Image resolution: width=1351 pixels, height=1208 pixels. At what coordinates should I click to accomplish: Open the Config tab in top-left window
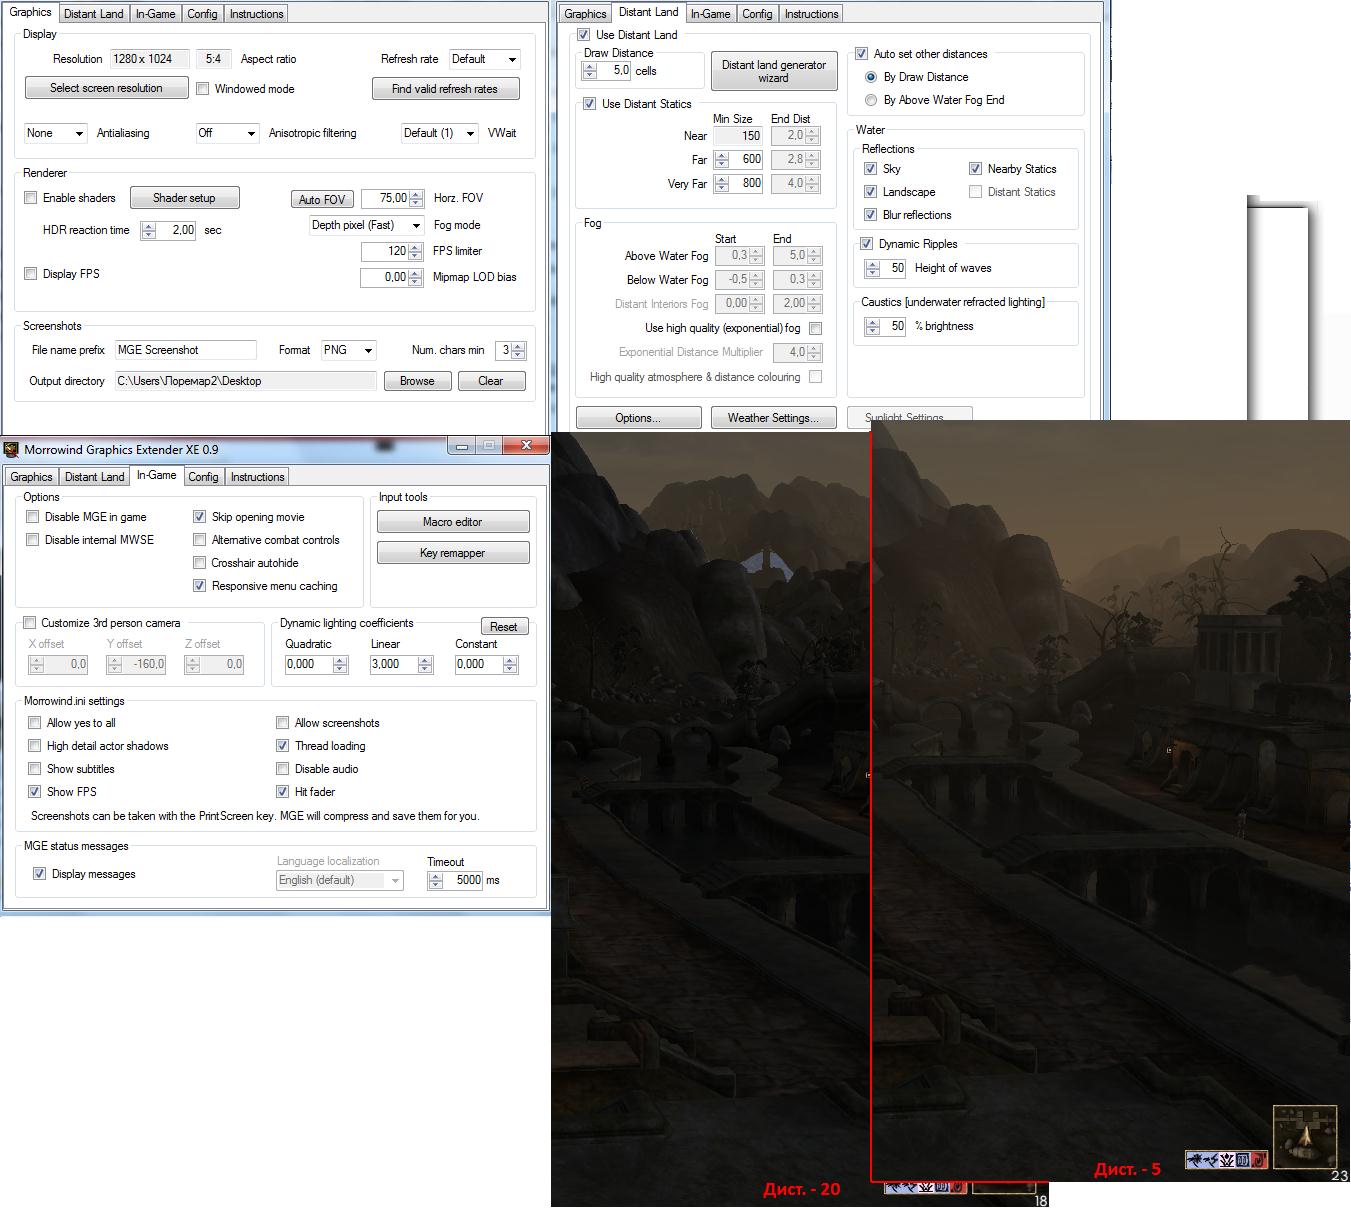(202, 14)
